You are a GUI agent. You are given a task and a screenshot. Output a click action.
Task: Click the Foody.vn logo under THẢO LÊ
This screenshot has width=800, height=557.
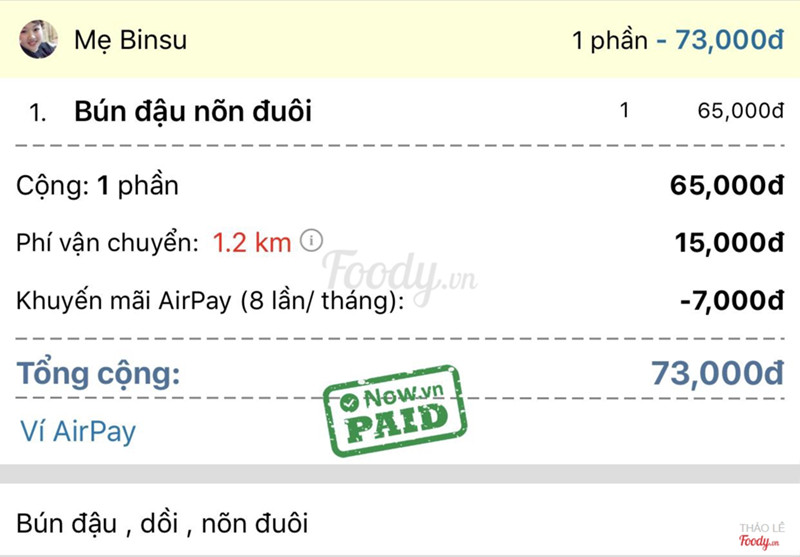[x=758, y=541]
